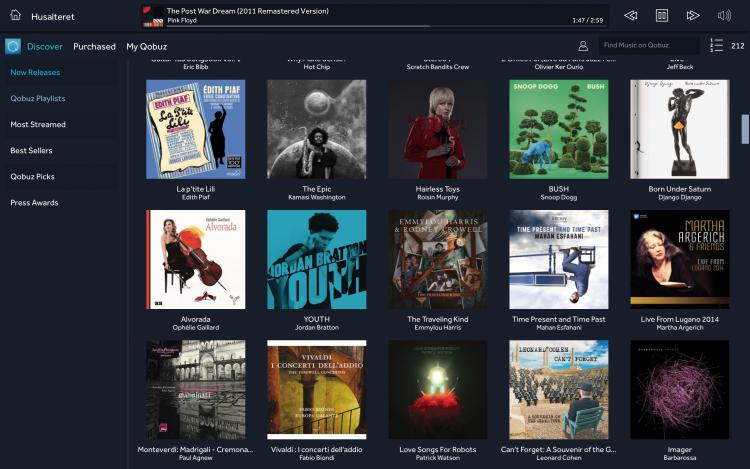
Task: Click the Paul Agnew artist name
Action: 196,458
